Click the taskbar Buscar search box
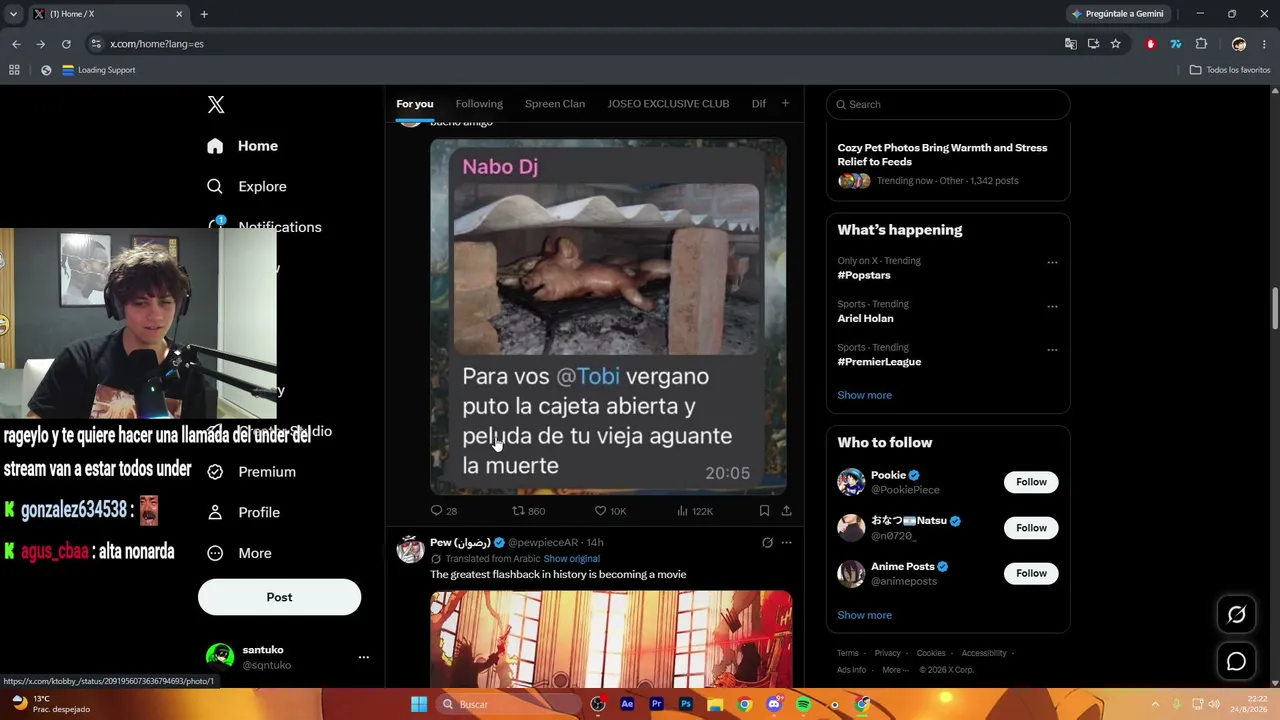Viewport: 1280px width, 720px height. click(507, 704)
